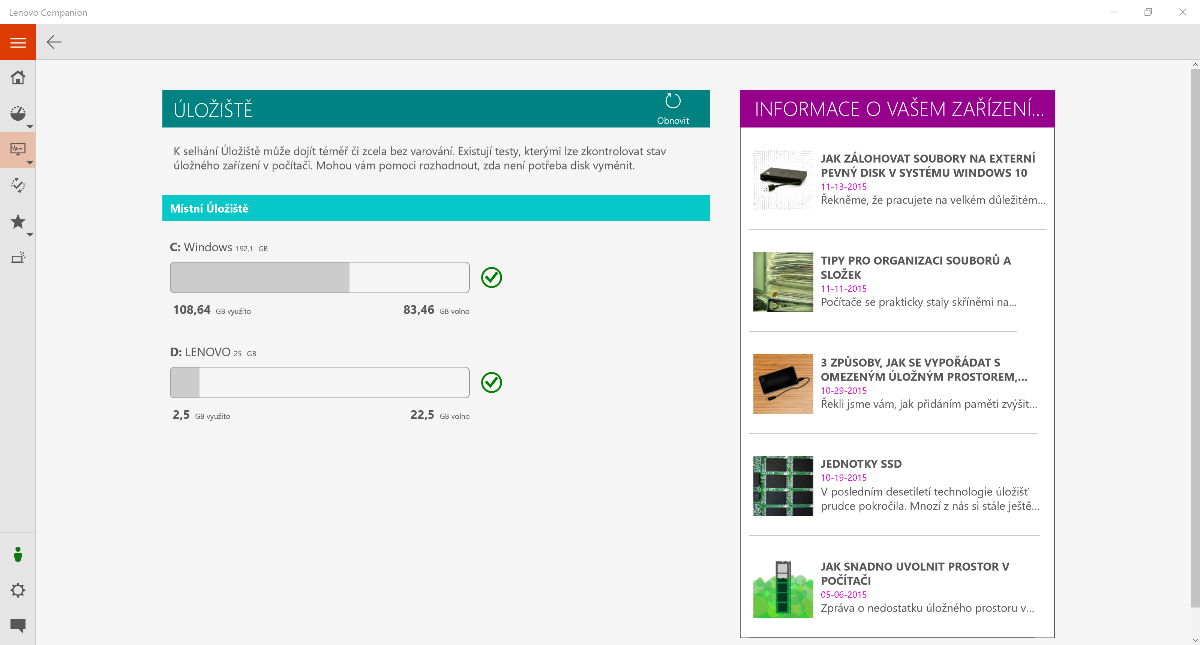Image resolution: width=1200 pixels, height=645 pixels.
Task: Select the Místní Úložiště section header
Action: pos(435,208)
